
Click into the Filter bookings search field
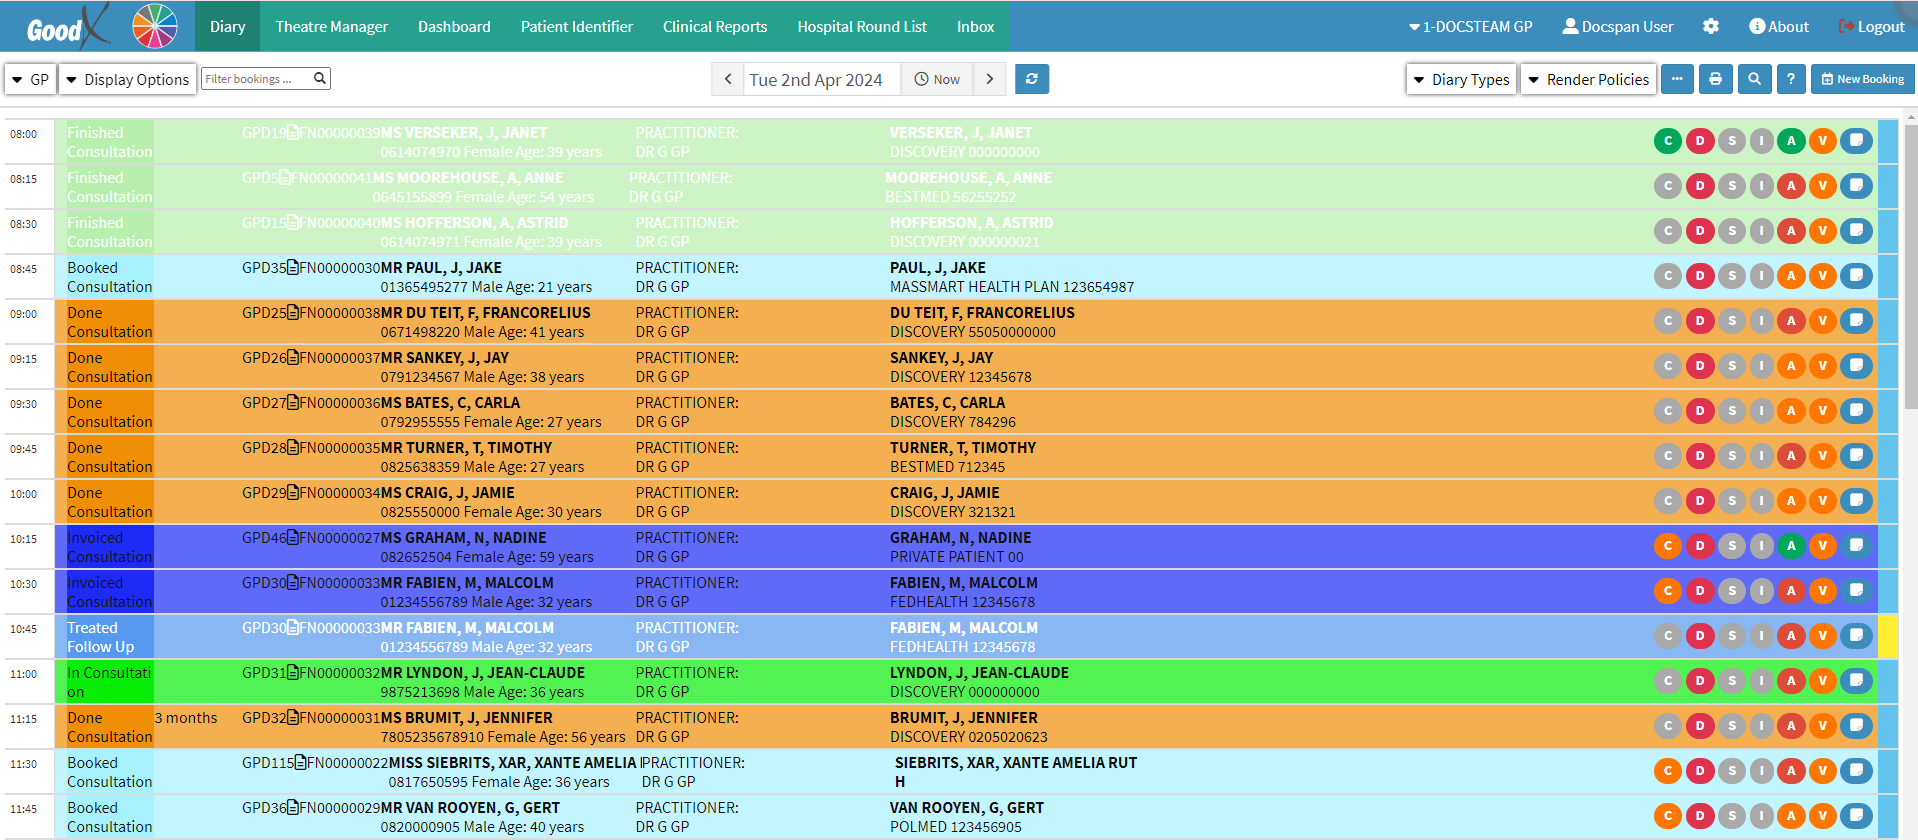[x=257, y=79]
